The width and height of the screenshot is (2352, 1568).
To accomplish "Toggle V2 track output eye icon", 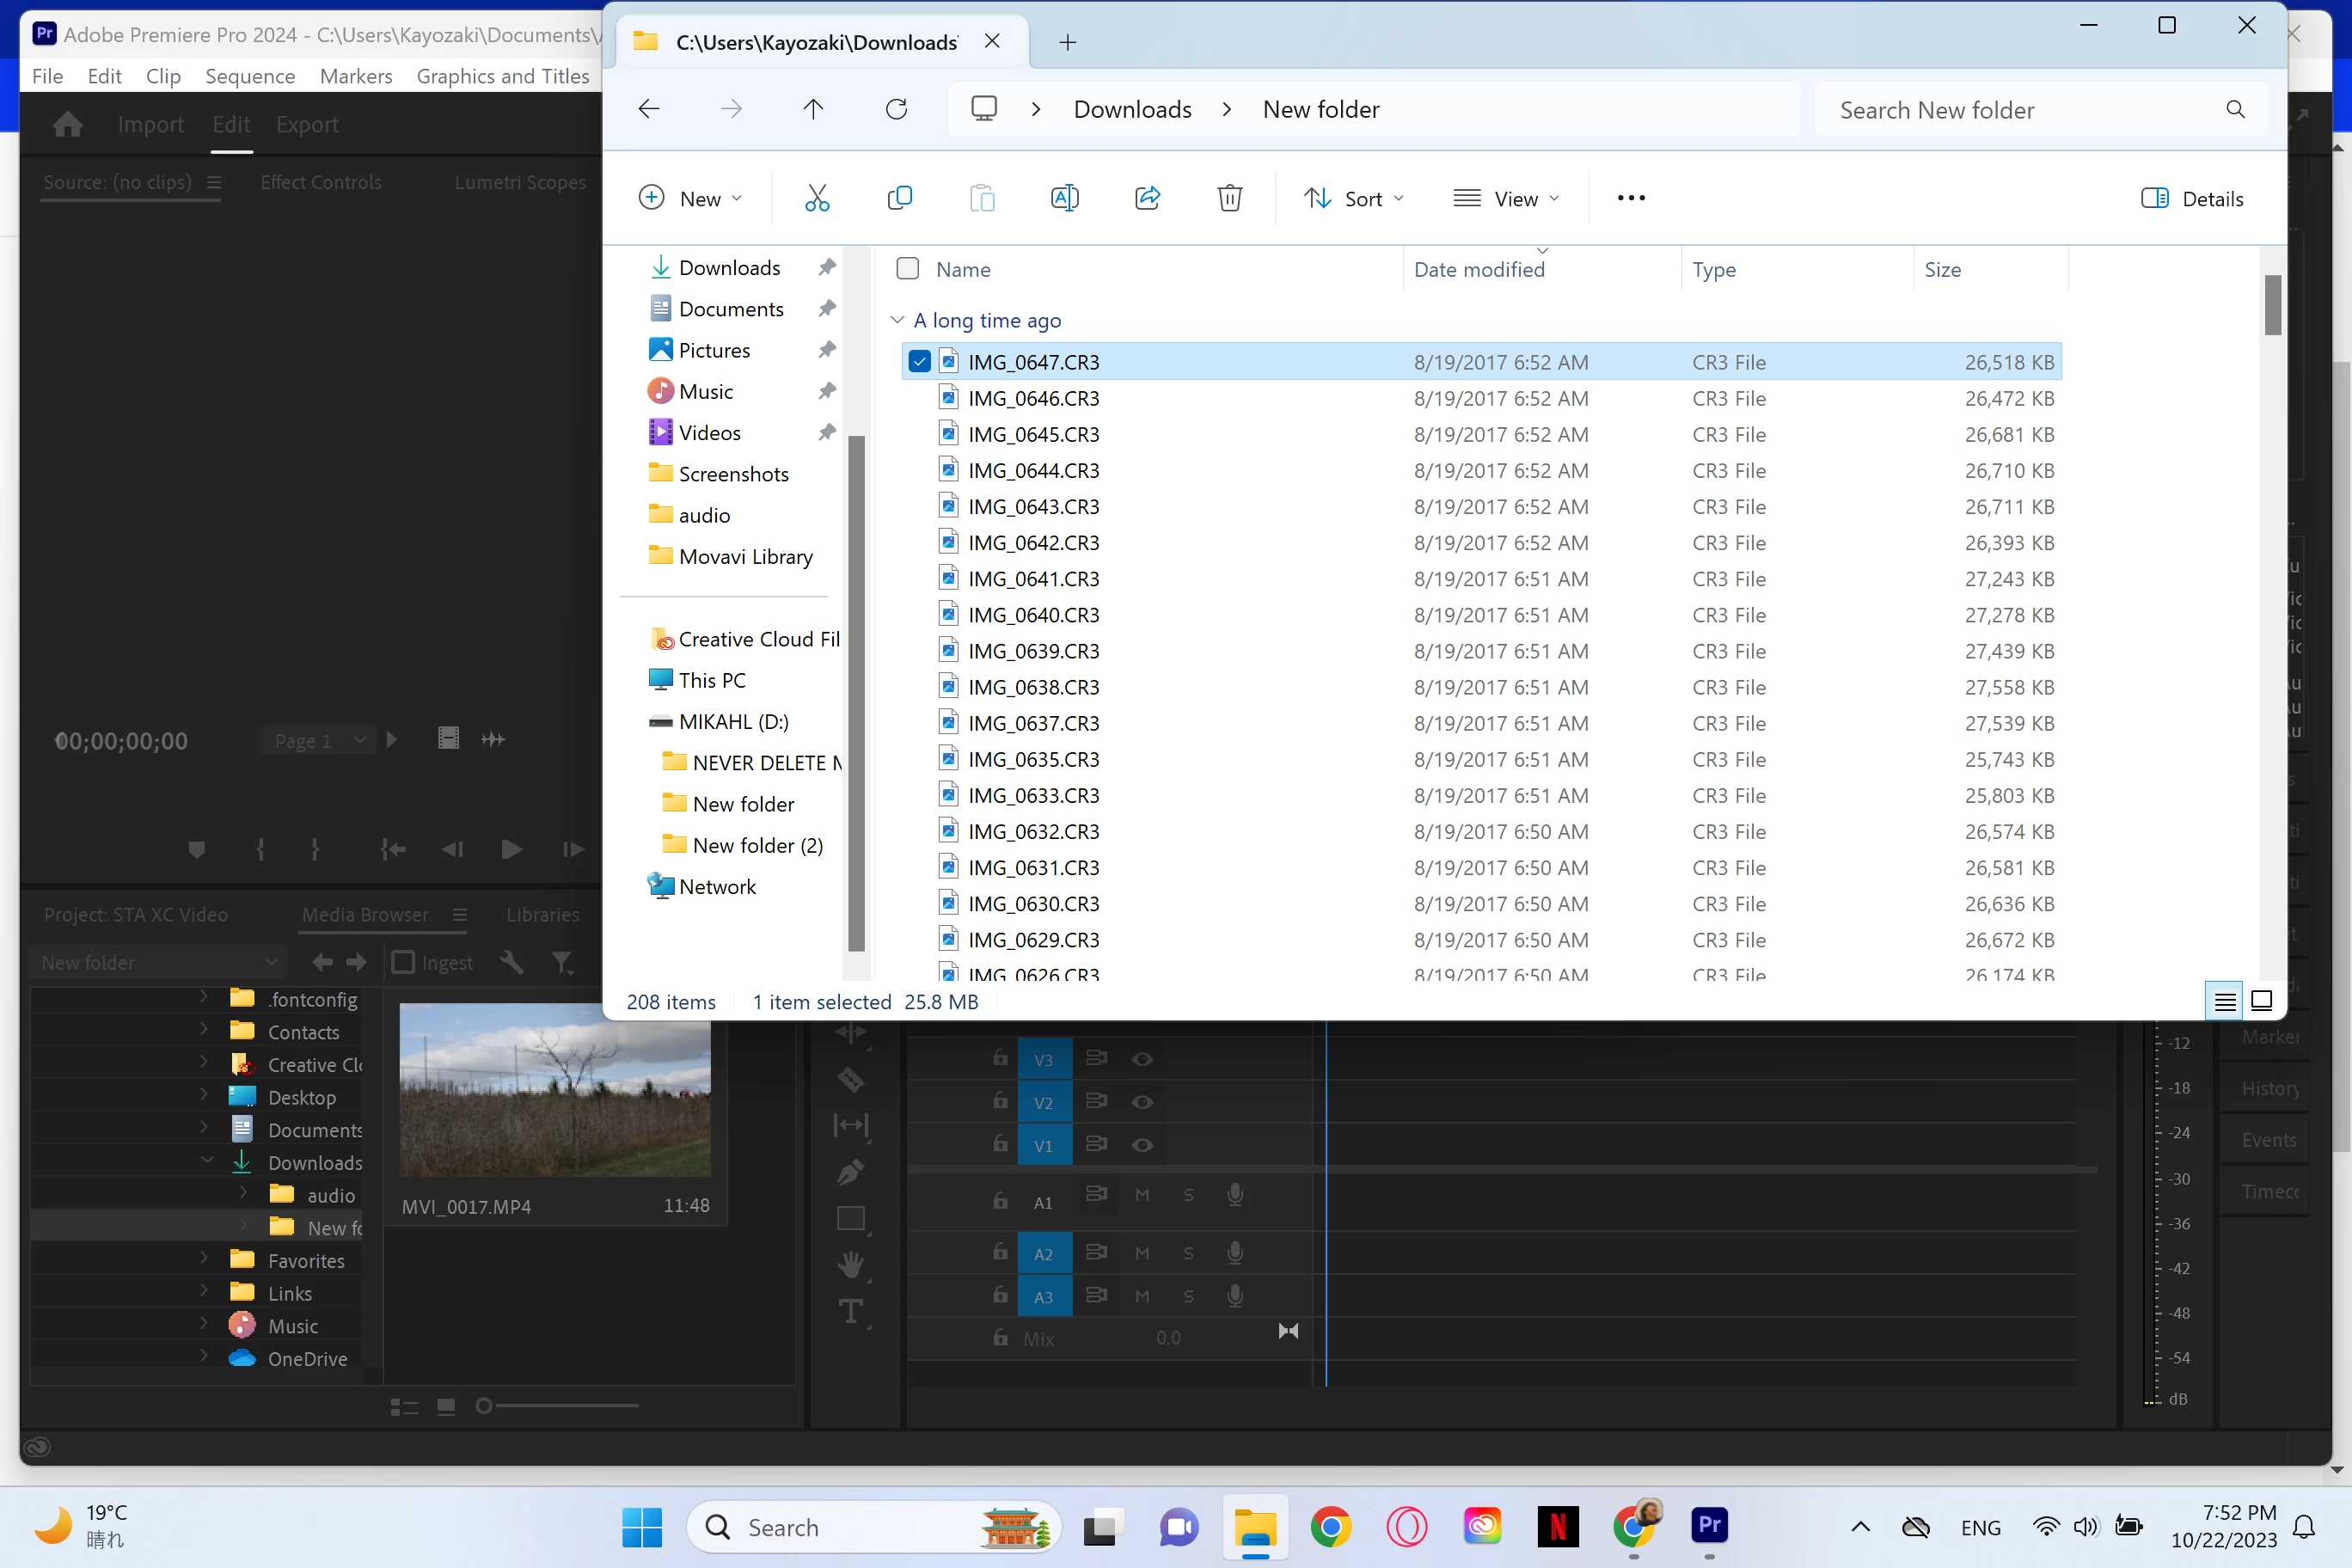I will [1142, 1102].
